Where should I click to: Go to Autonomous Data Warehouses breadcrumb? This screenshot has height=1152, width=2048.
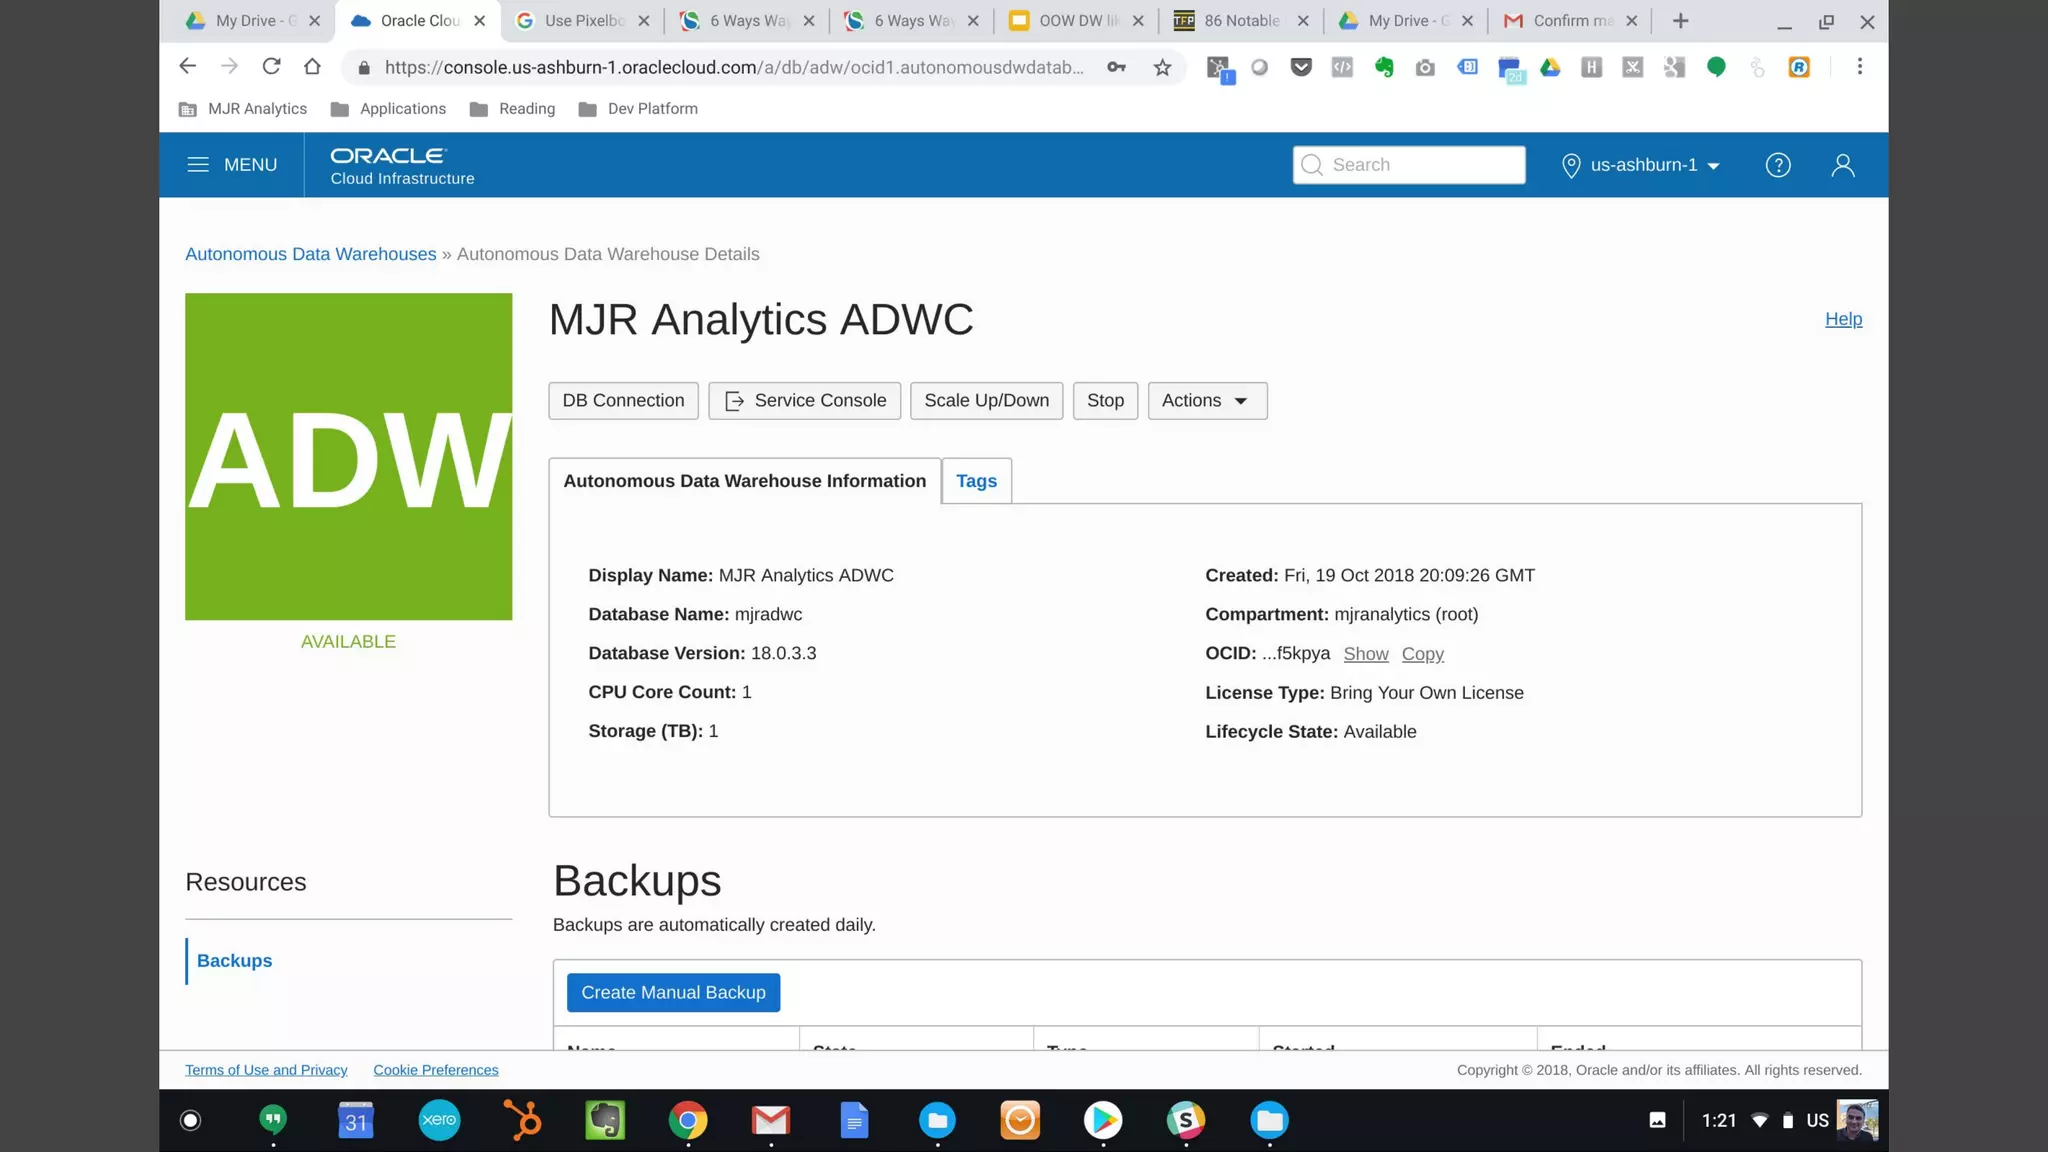pyautogui.click(x=310, y=254)
